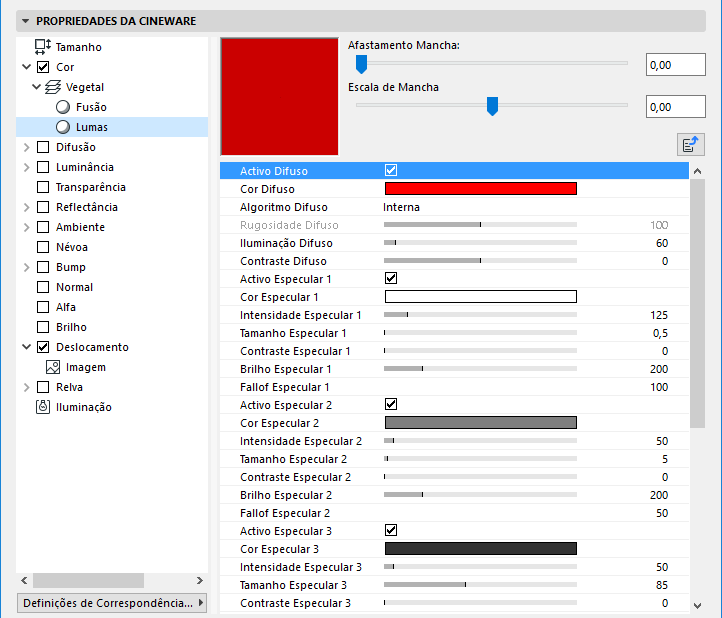722x618 pixels.
Task: Click the Escala de Mancha slider handle
Action: click(492, 106)
